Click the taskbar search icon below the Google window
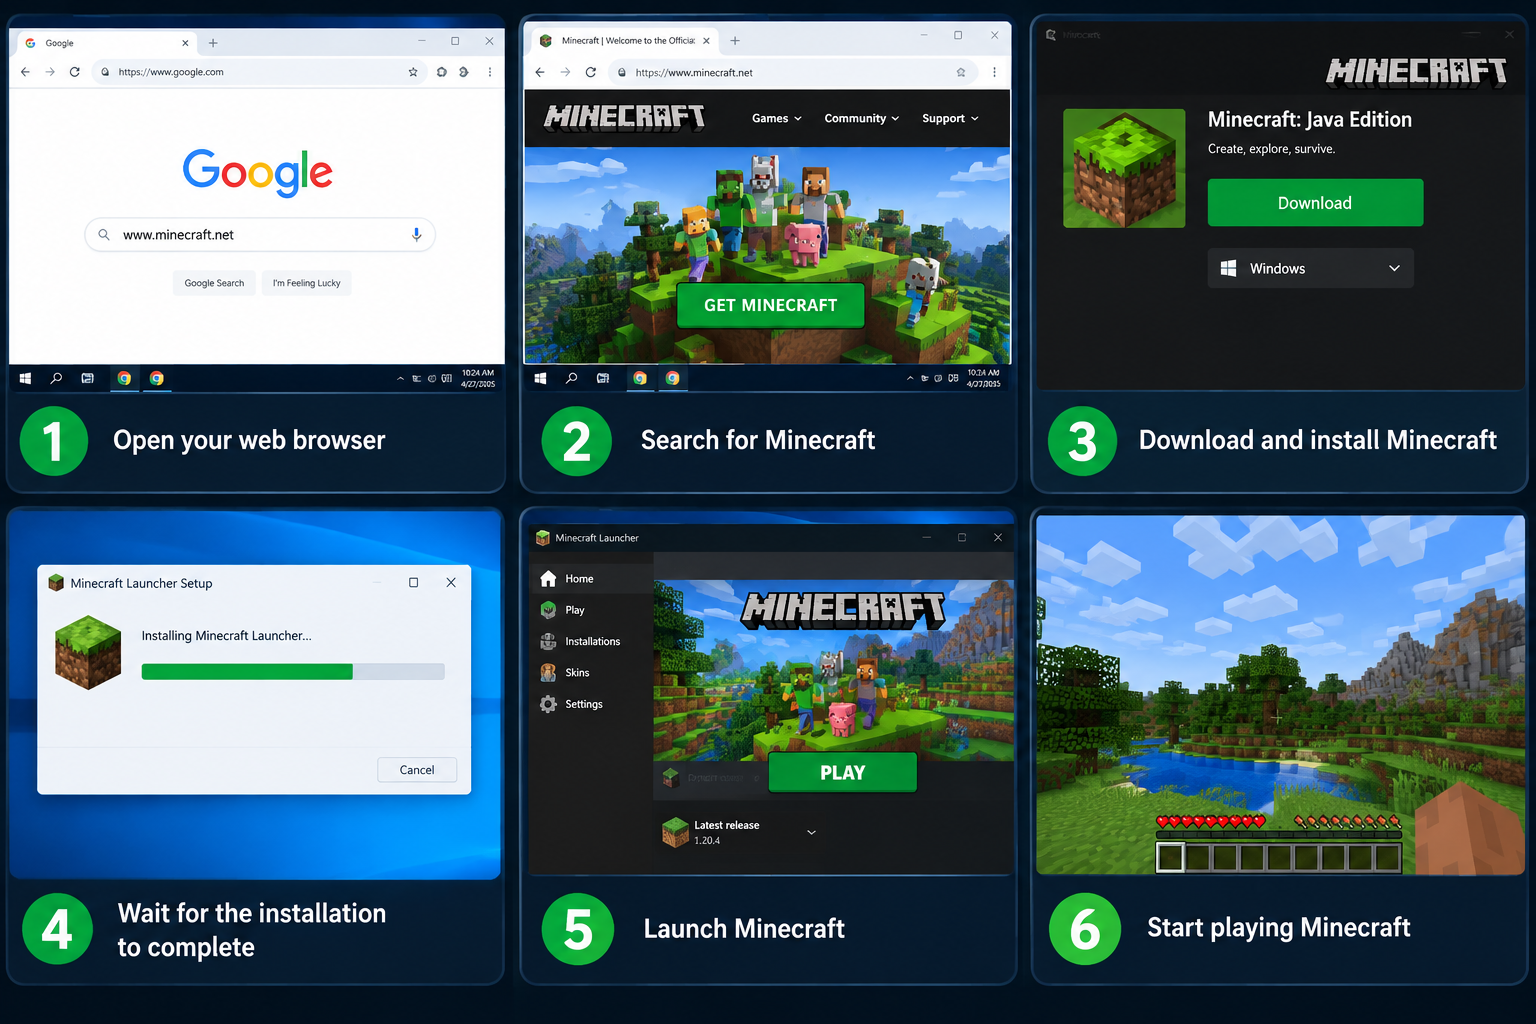 [x=56, y=378]
